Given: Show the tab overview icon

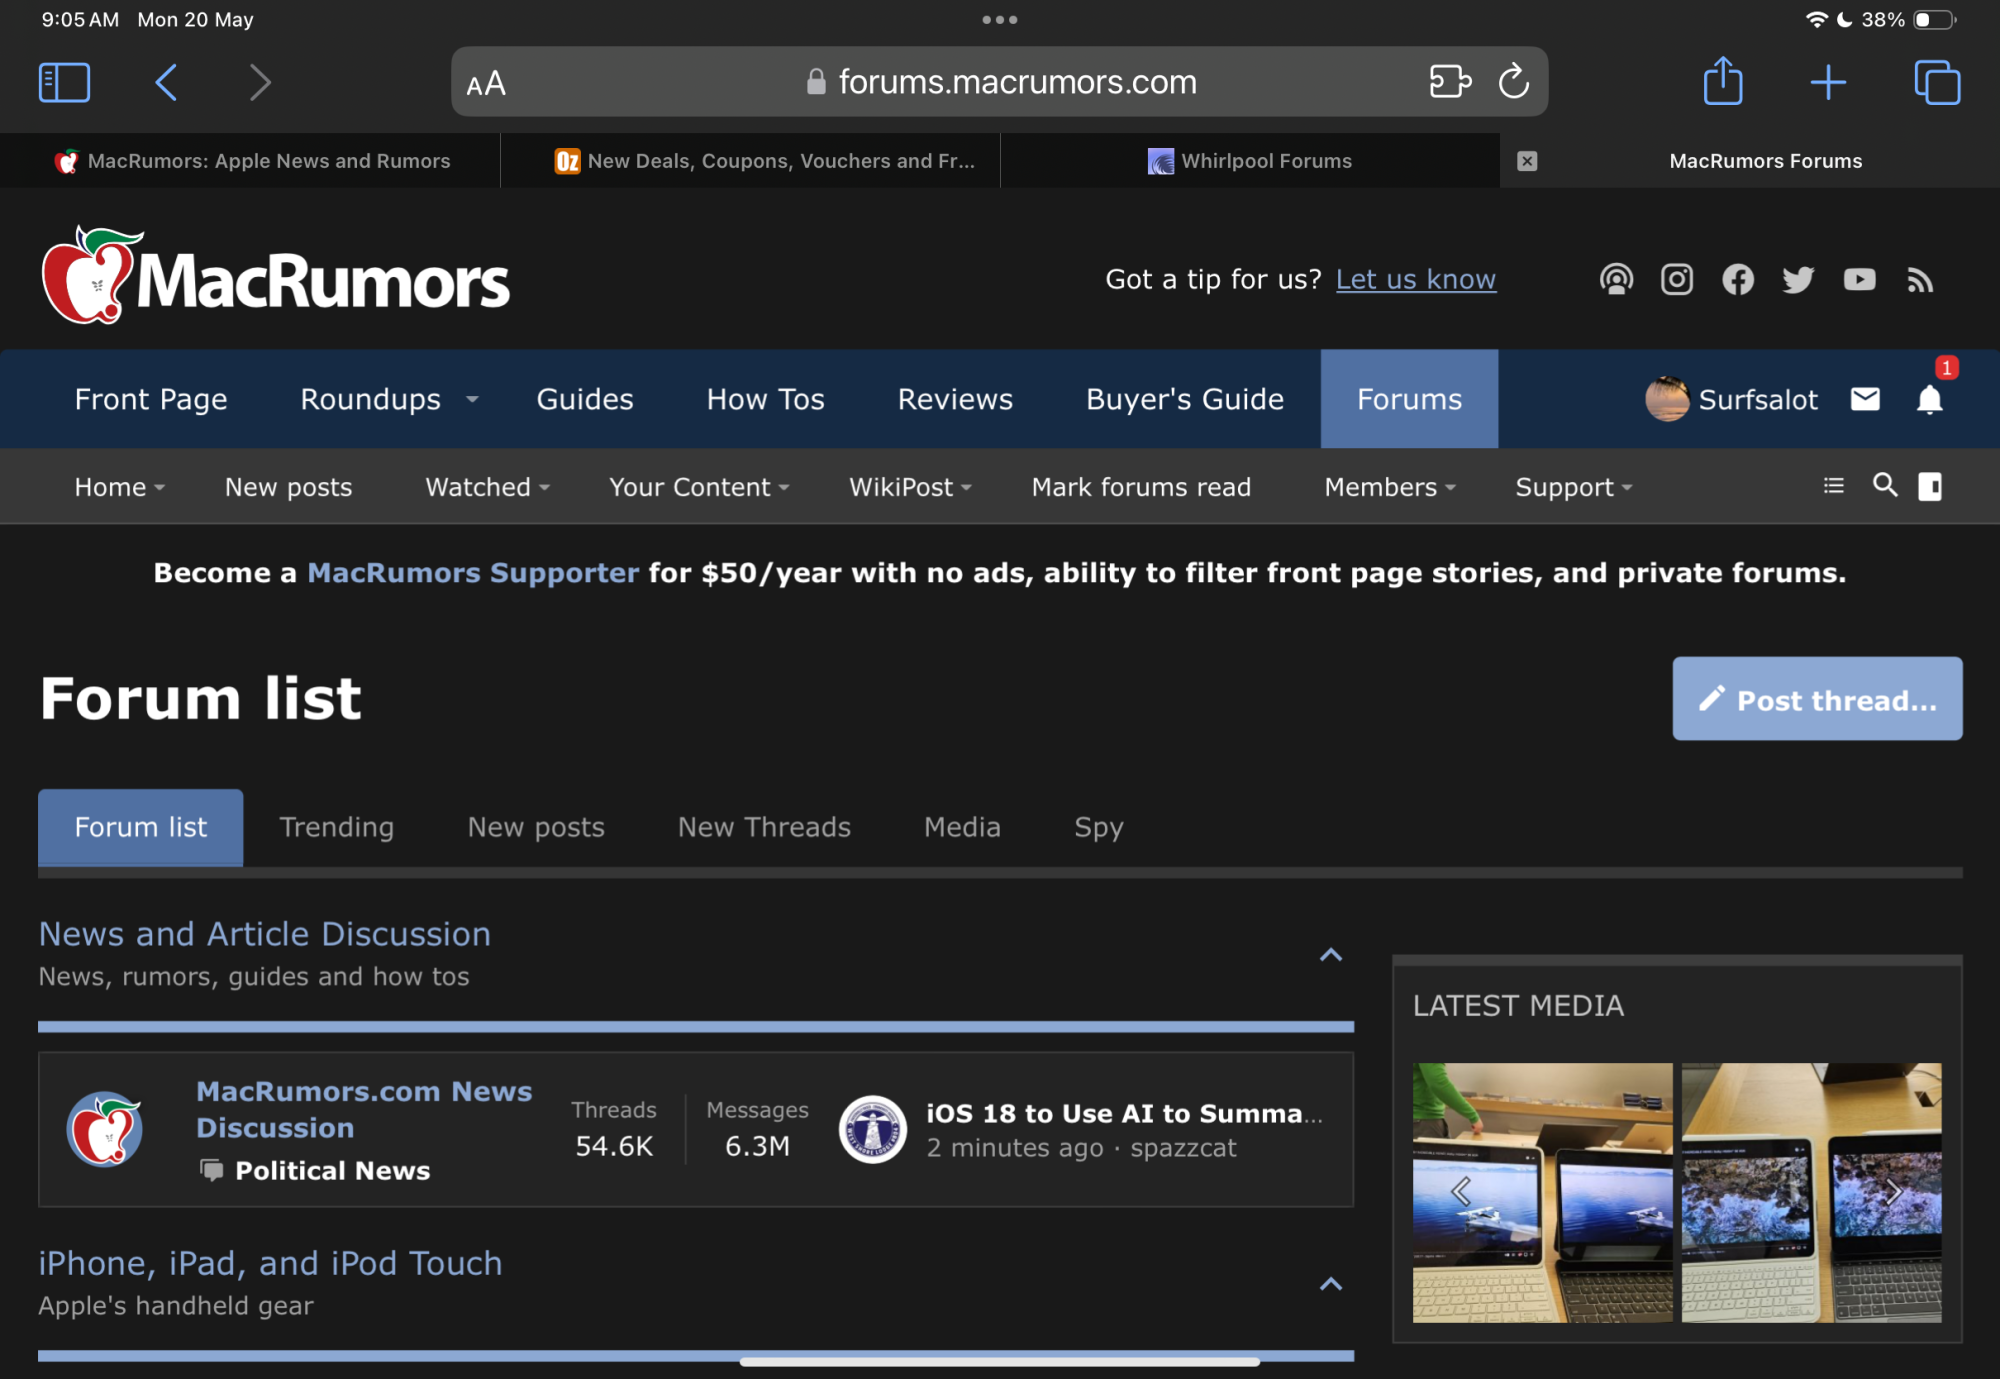Looking at the screenshot, I should click(x=1937, y=82).
